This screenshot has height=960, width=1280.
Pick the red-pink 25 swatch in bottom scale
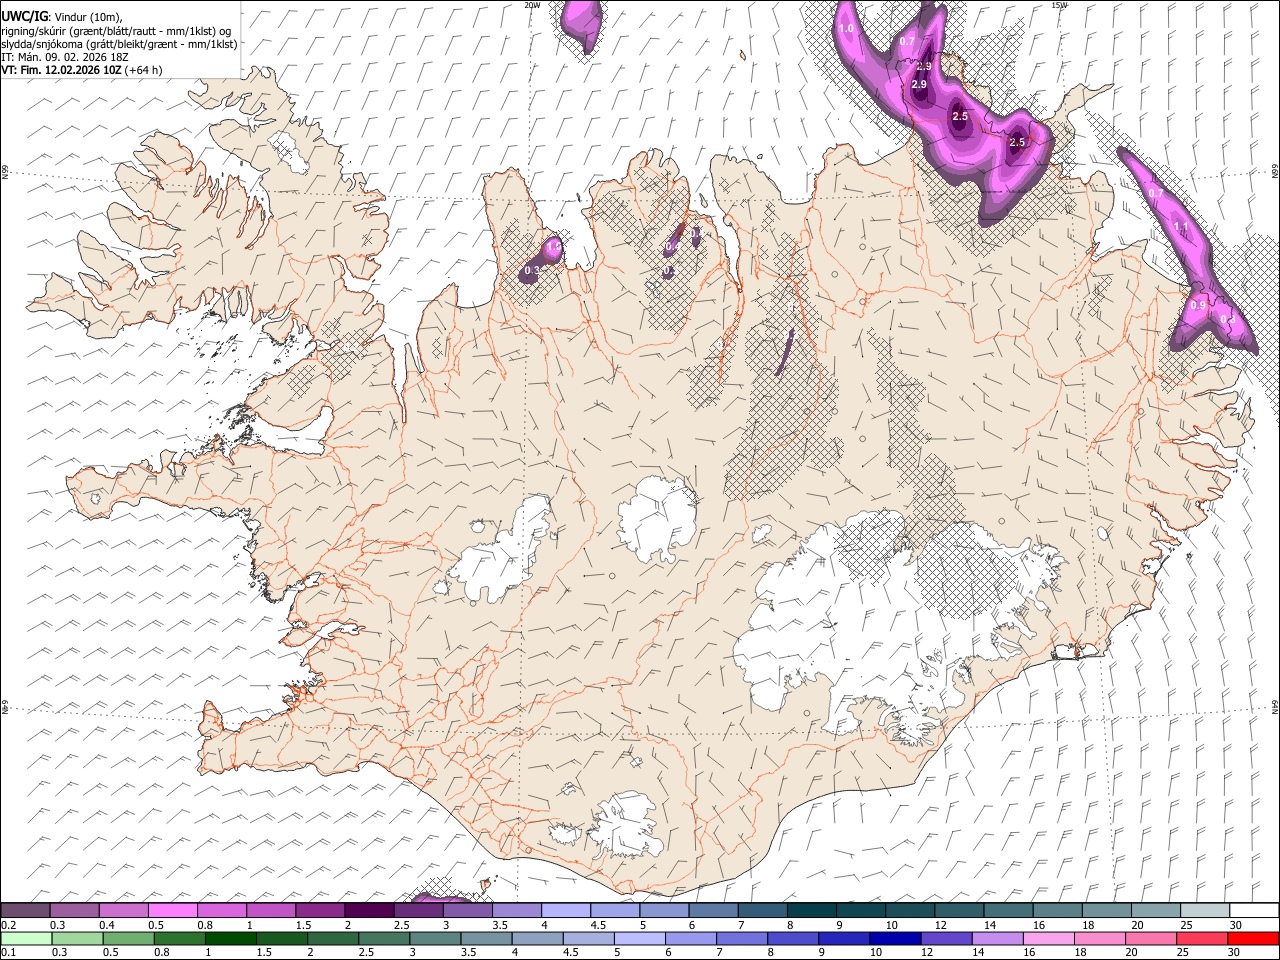click(x=1201, y=939)
